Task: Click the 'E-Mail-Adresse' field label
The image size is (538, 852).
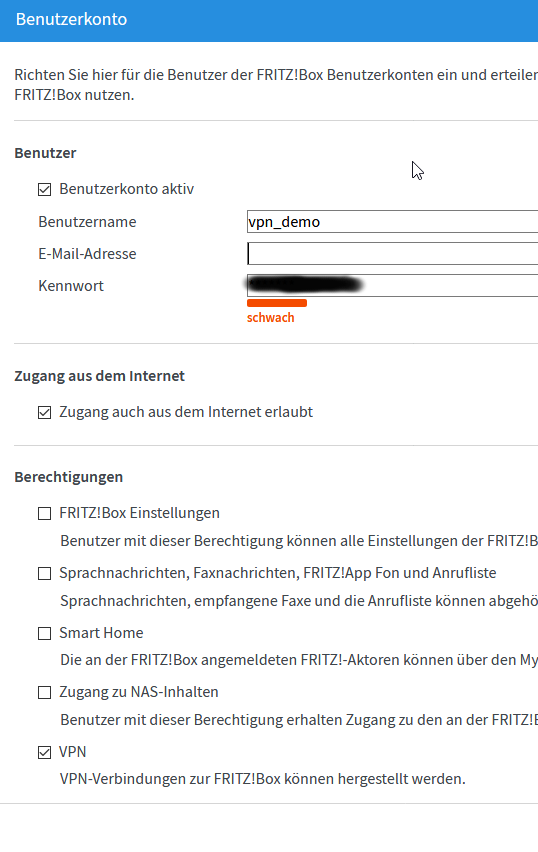Action: pos(87,254)
